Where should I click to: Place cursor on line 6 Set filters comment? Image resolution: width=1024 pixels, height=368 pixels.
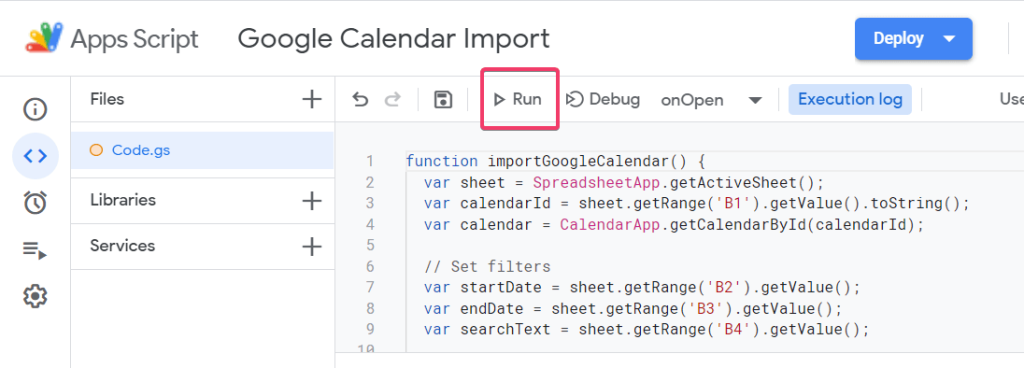487,266
